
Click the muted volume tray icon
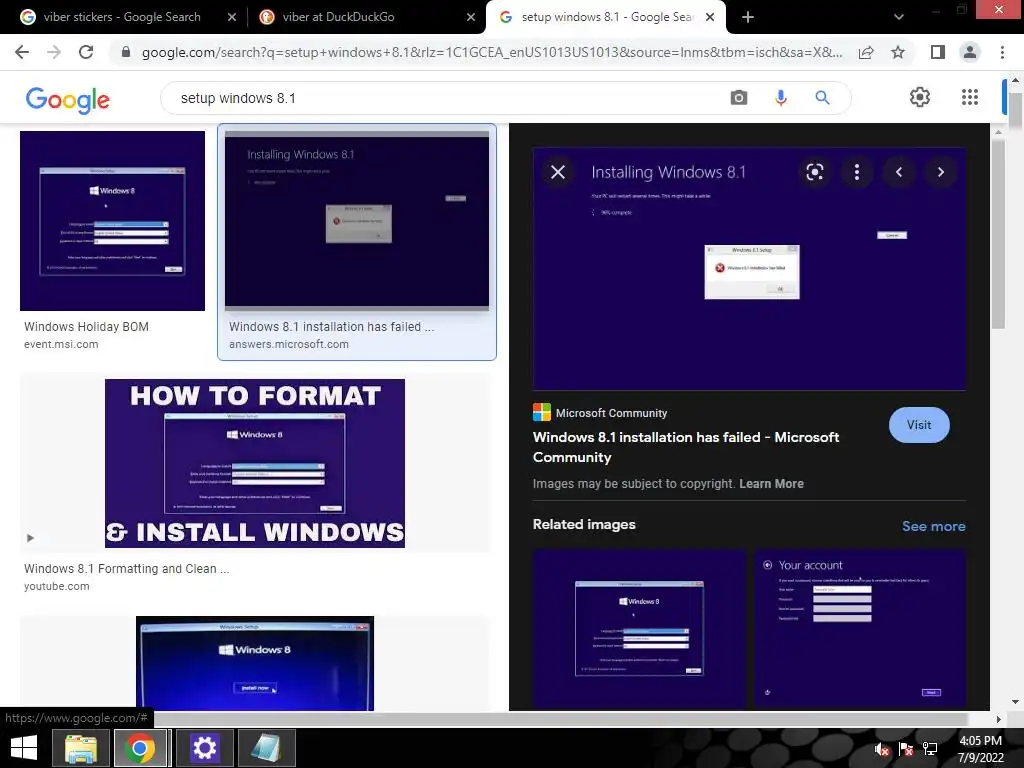882,750
